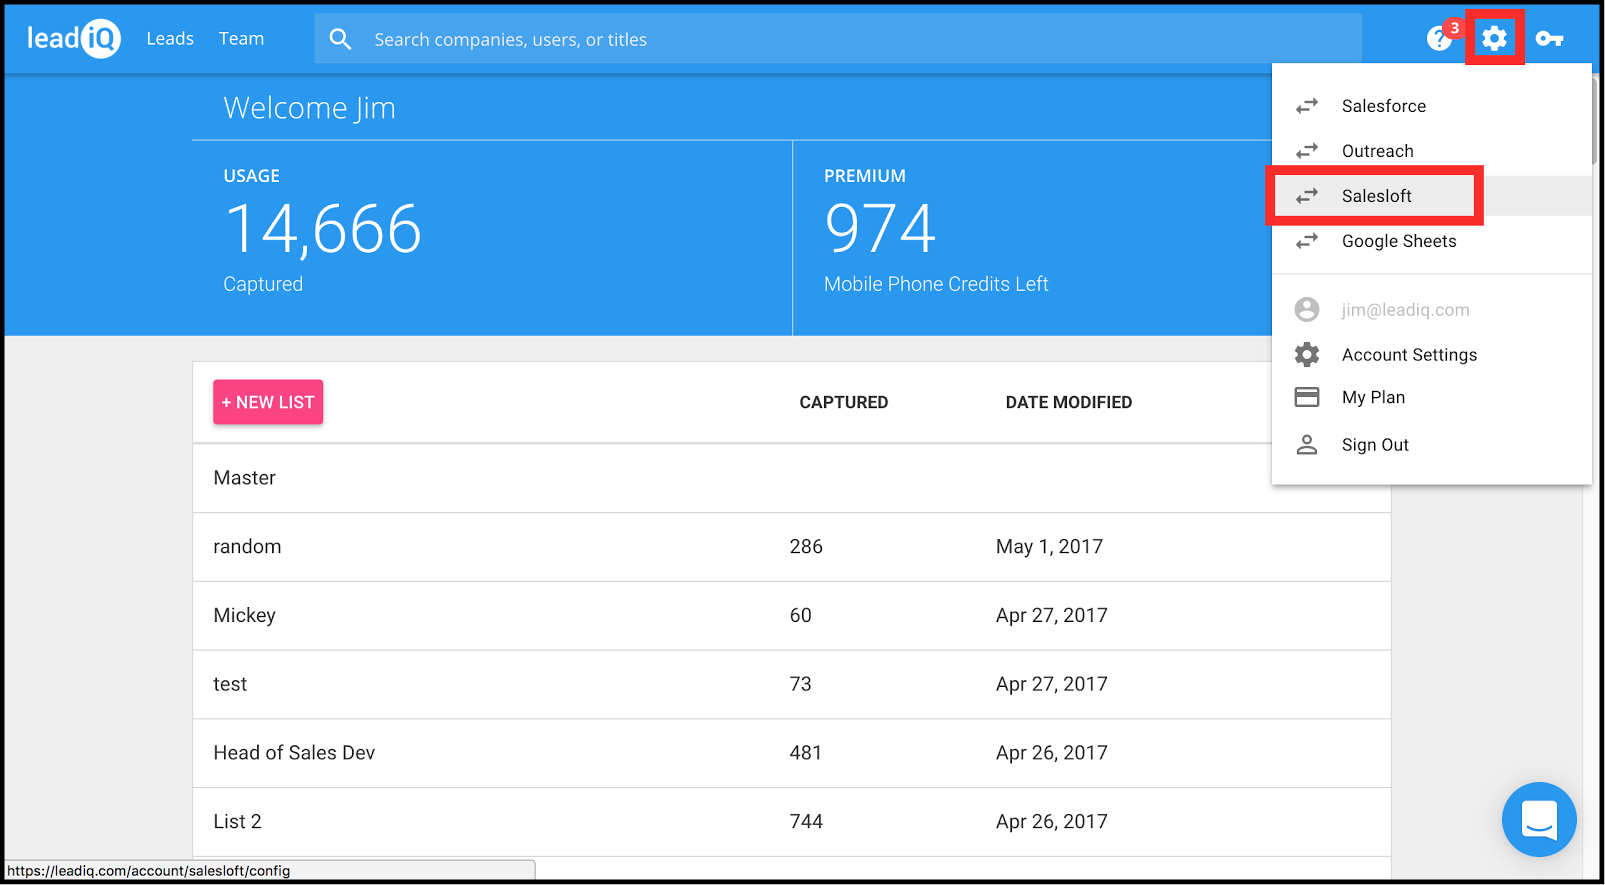Select Outreach from the dropdown menu
This screenshot has width=1605, height=885.
1432,151
